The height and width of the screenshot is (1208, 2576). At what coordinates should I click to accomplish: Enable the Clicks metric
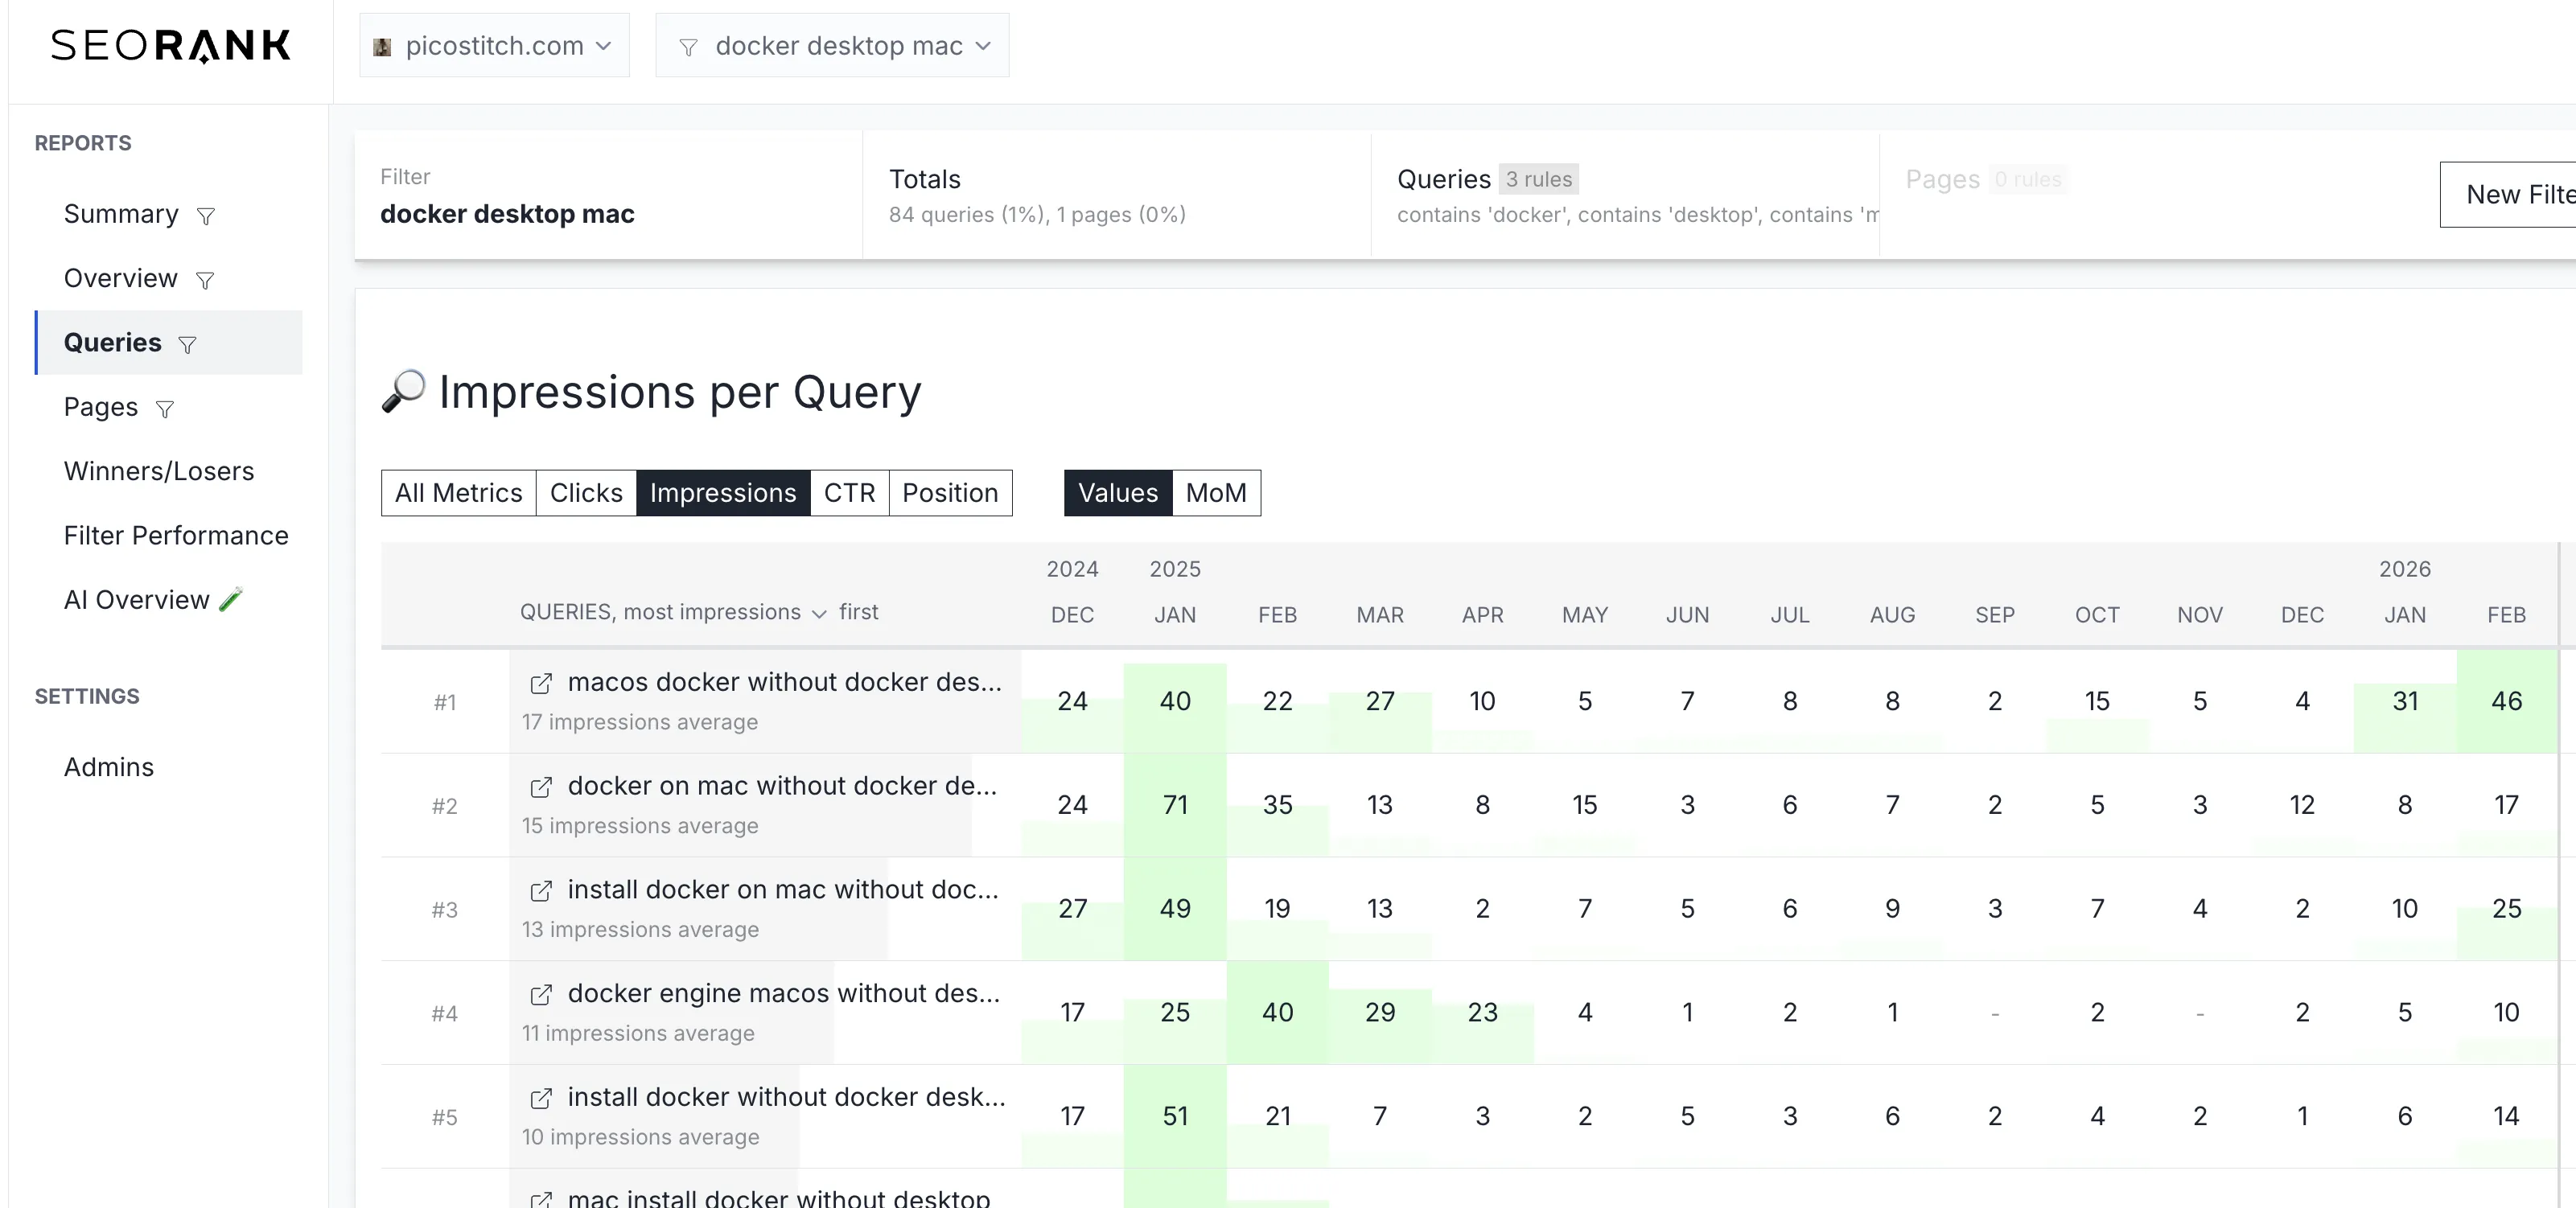click(x=585, y=493)
